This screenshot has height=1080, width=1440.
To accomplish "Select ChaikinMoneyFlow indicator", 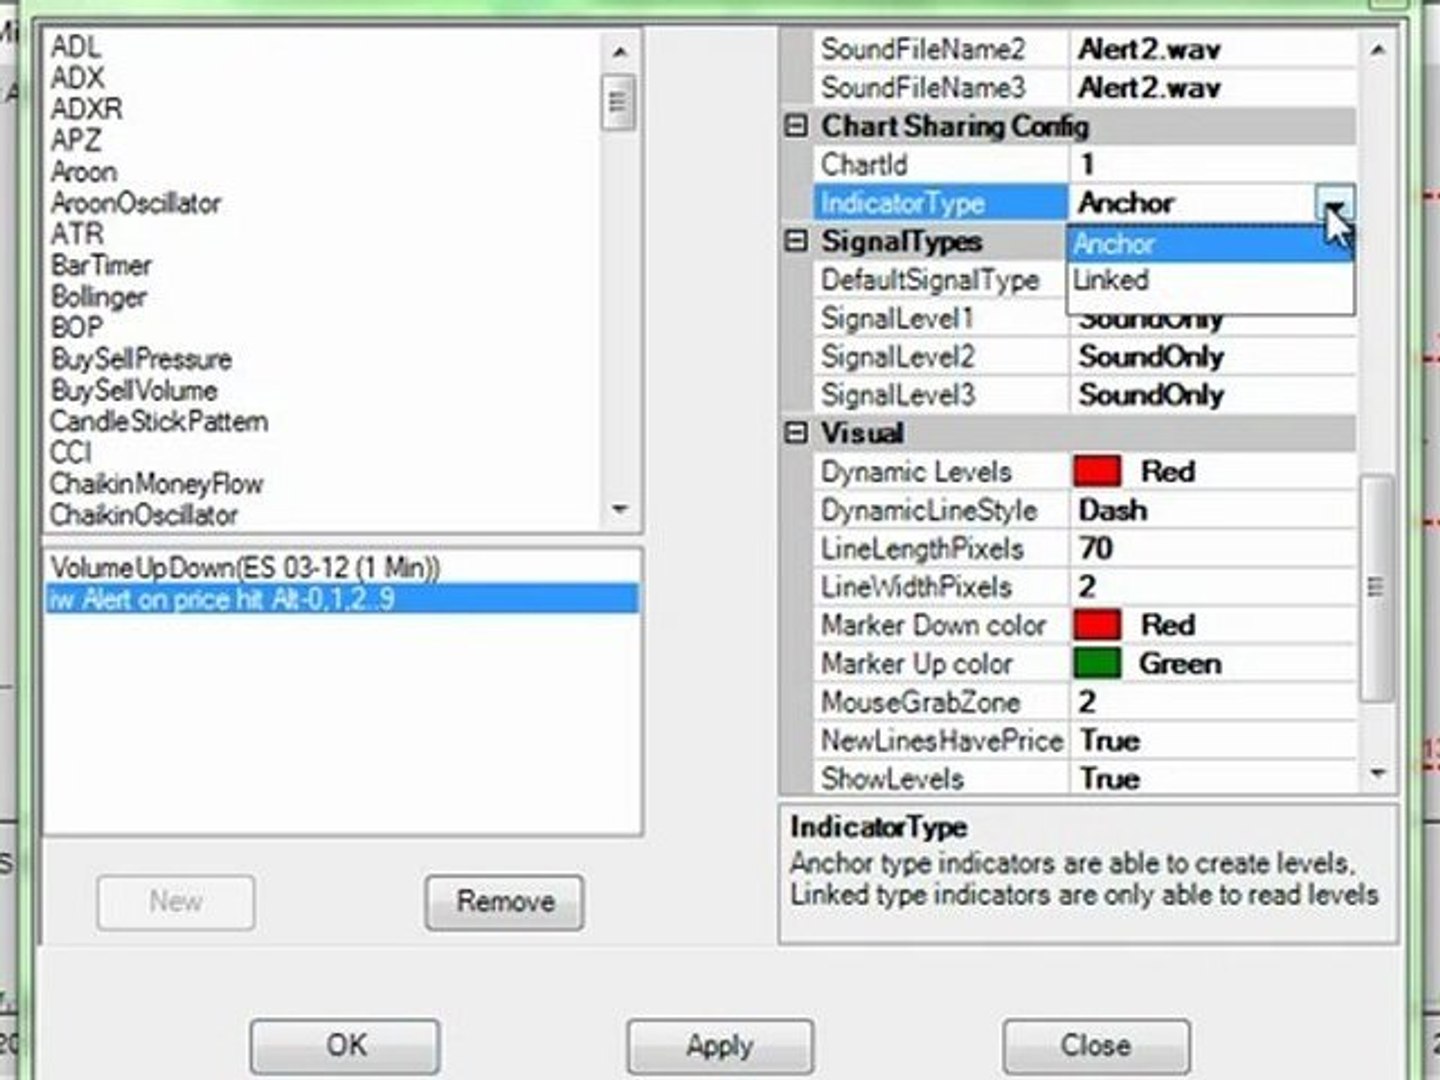I will [x=157, y=484].
